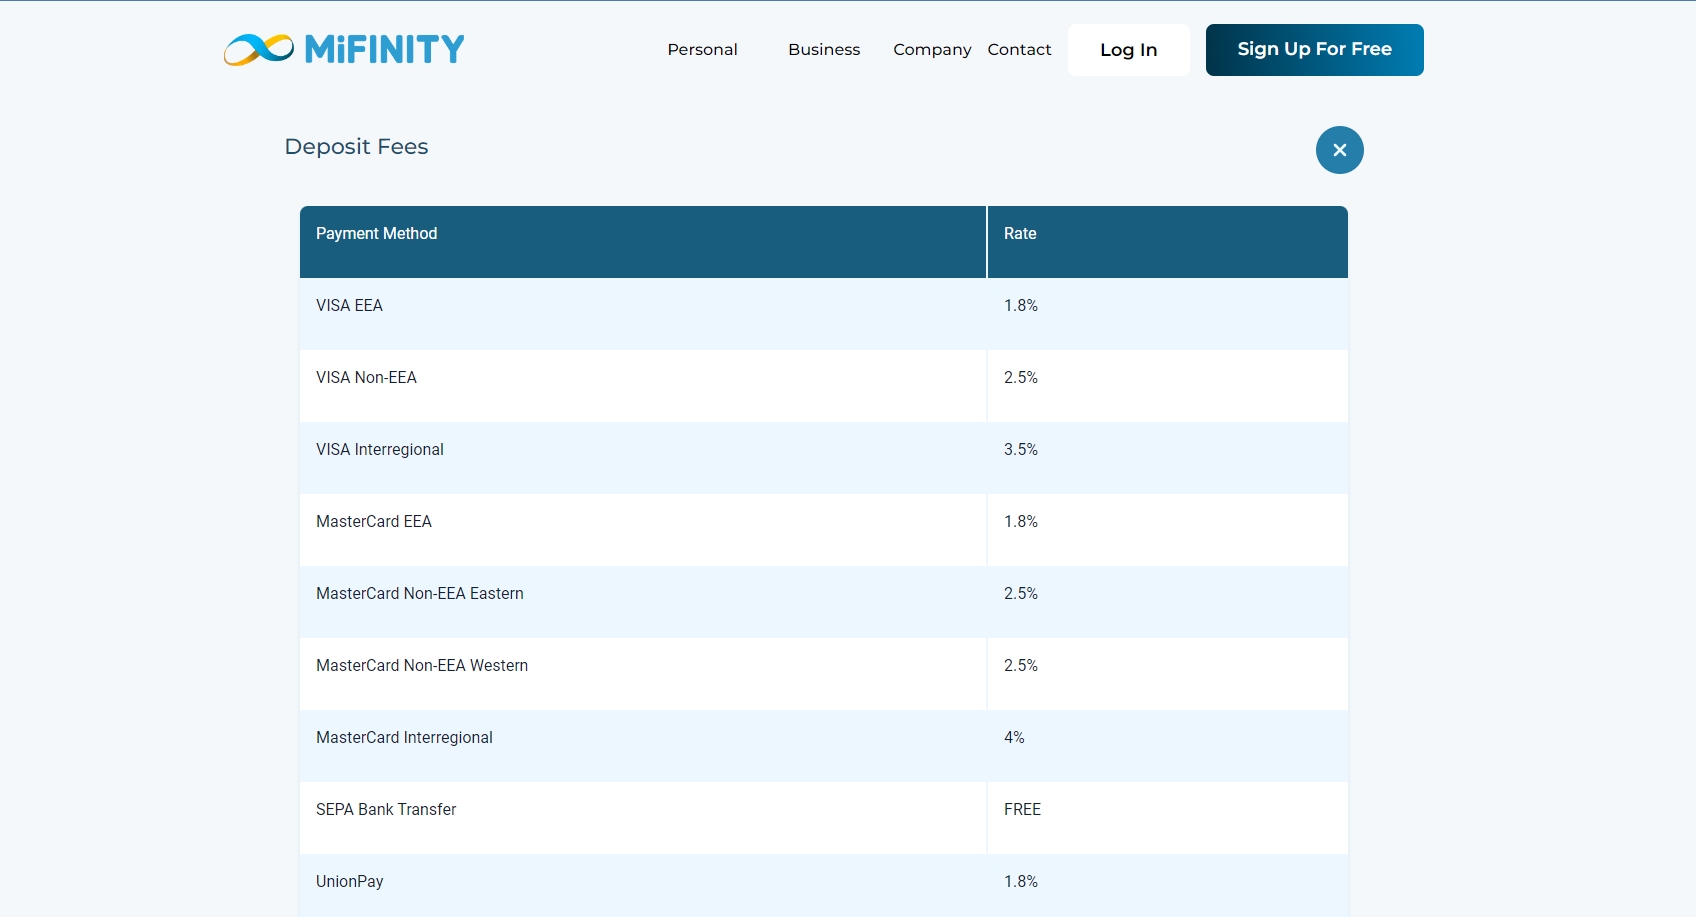Select the UnionPay row label
This screenshot has height=917, width=1696.
[350, 882]
